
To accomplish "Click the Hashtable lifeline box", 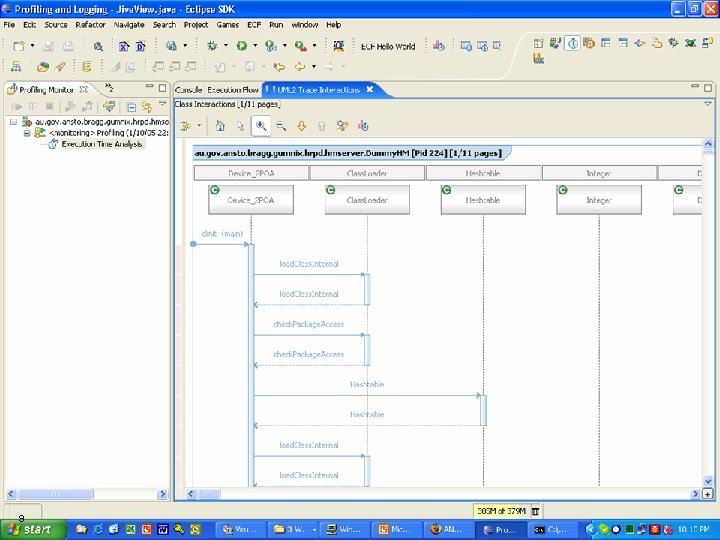I will pos(483,200).
